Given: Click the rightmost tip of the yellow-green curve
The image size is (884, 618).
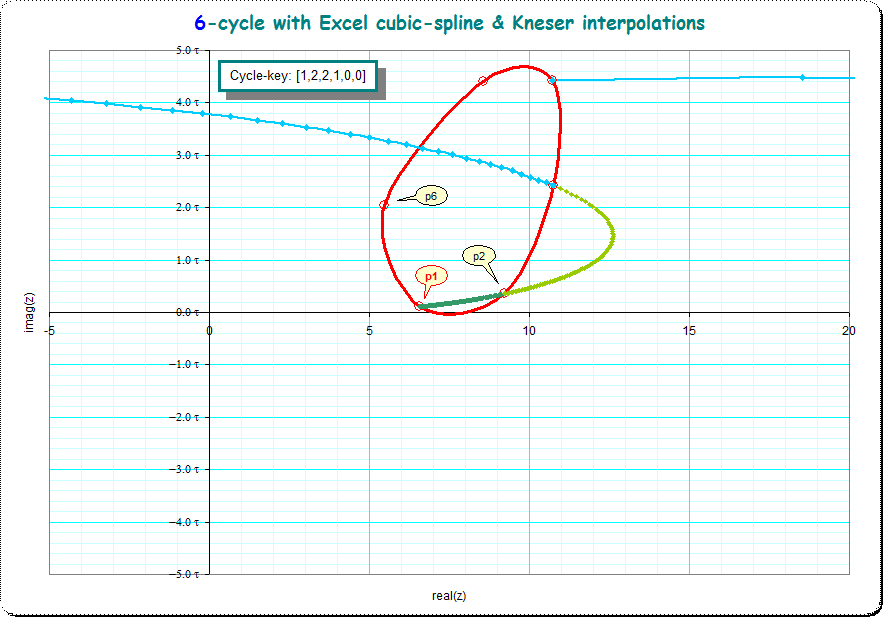Looking at the screenshot, I should click(x=612, y=236).
